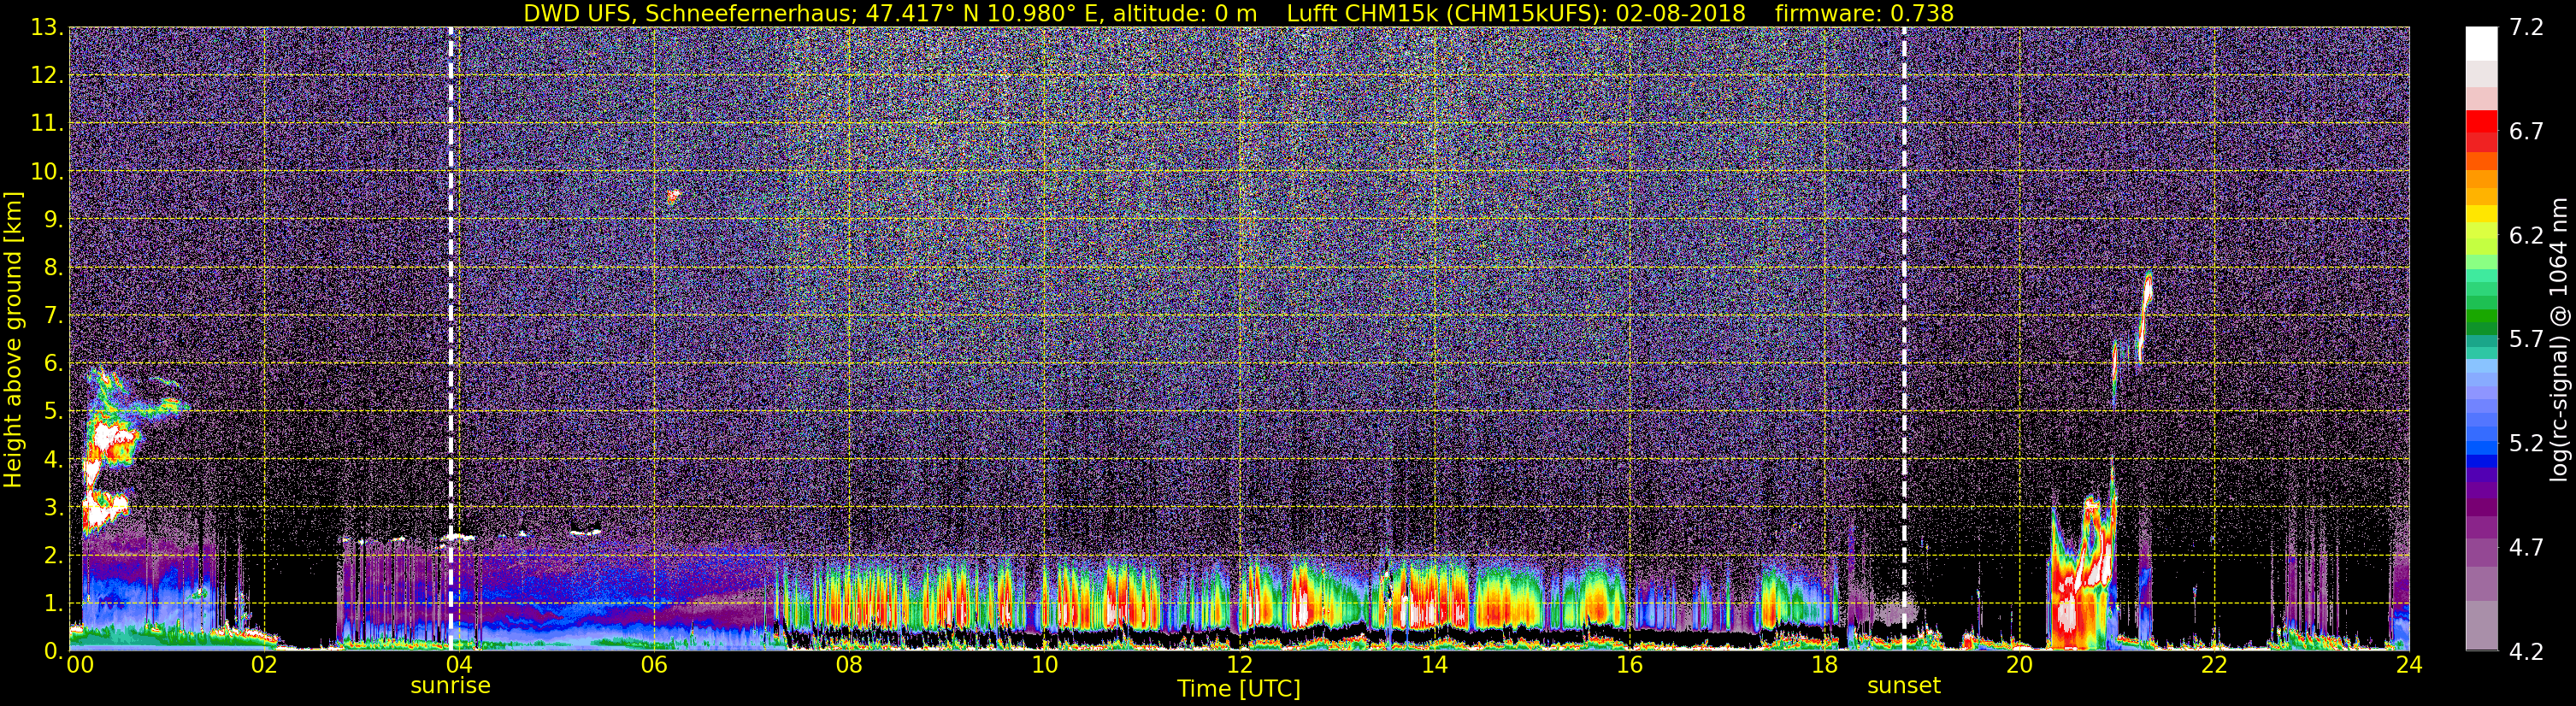
Task: Click the height axis tick '1.'
Action: point(54,603)
